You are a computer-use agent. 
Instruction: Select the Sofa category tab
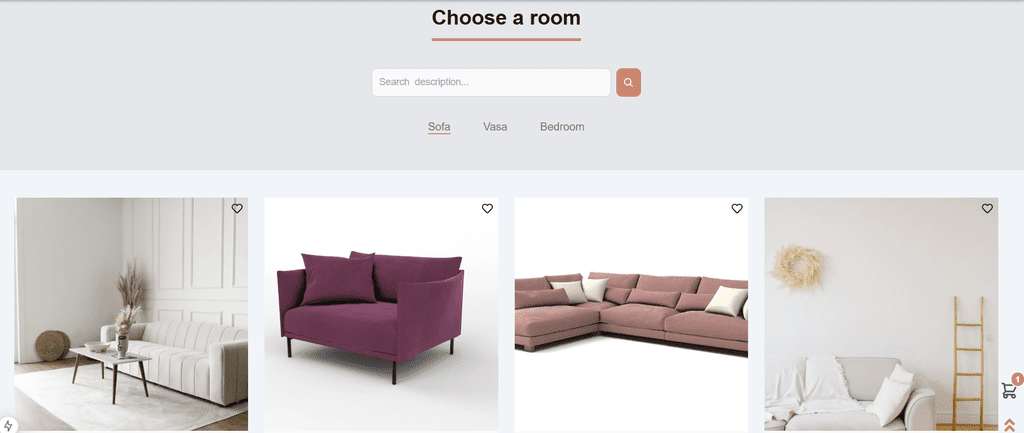tap(439, 127)
